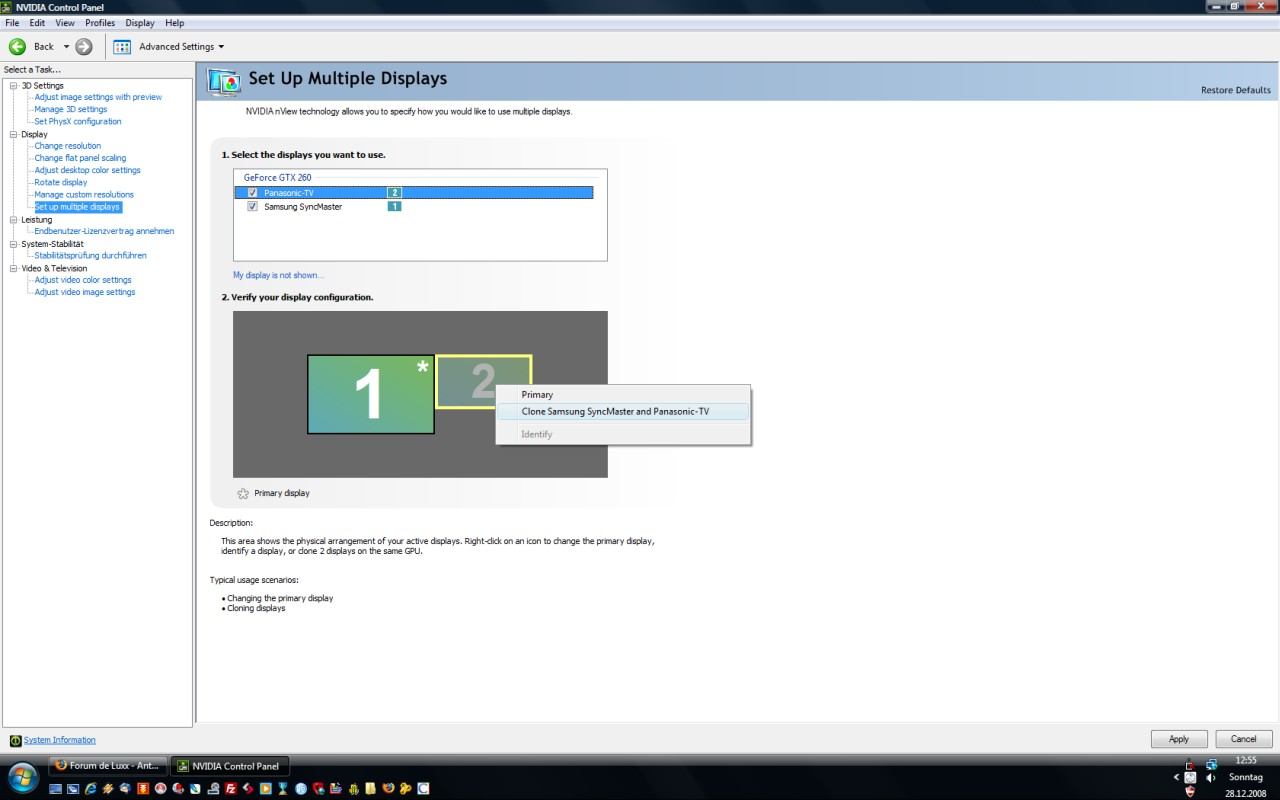1280x800 pixels.
Task: Collapse the Video & Television tree node
Action: tap(14, 268)
